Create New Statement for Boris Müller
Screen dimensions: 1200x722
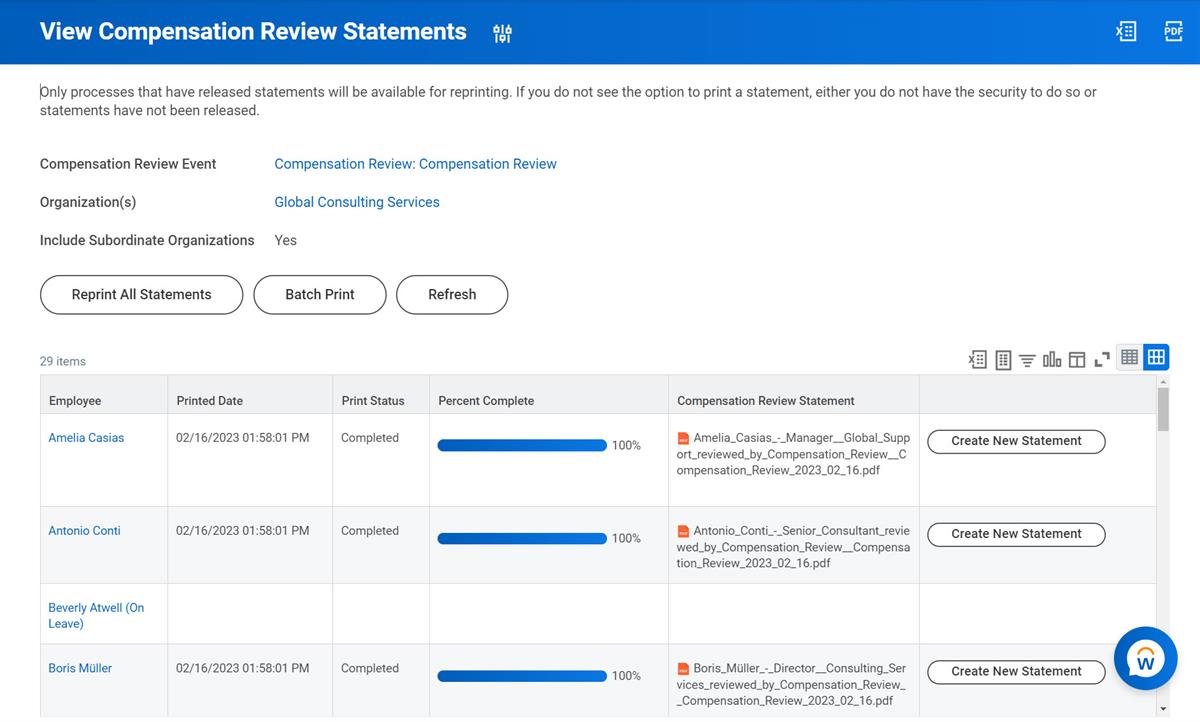click(x=1016, y=672)
